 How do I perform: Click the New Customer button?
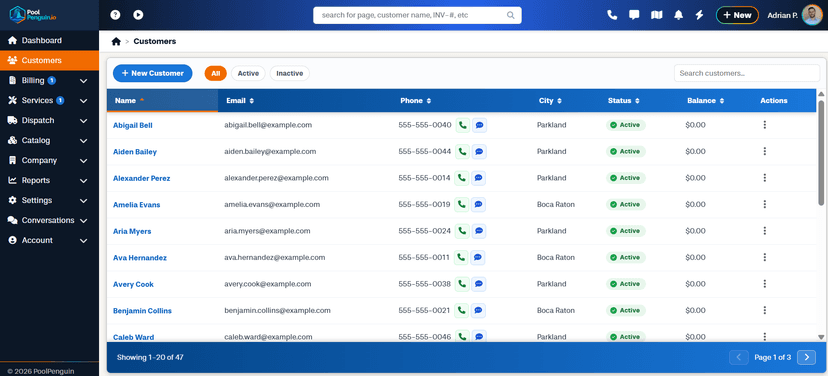(x=153, y=73)
